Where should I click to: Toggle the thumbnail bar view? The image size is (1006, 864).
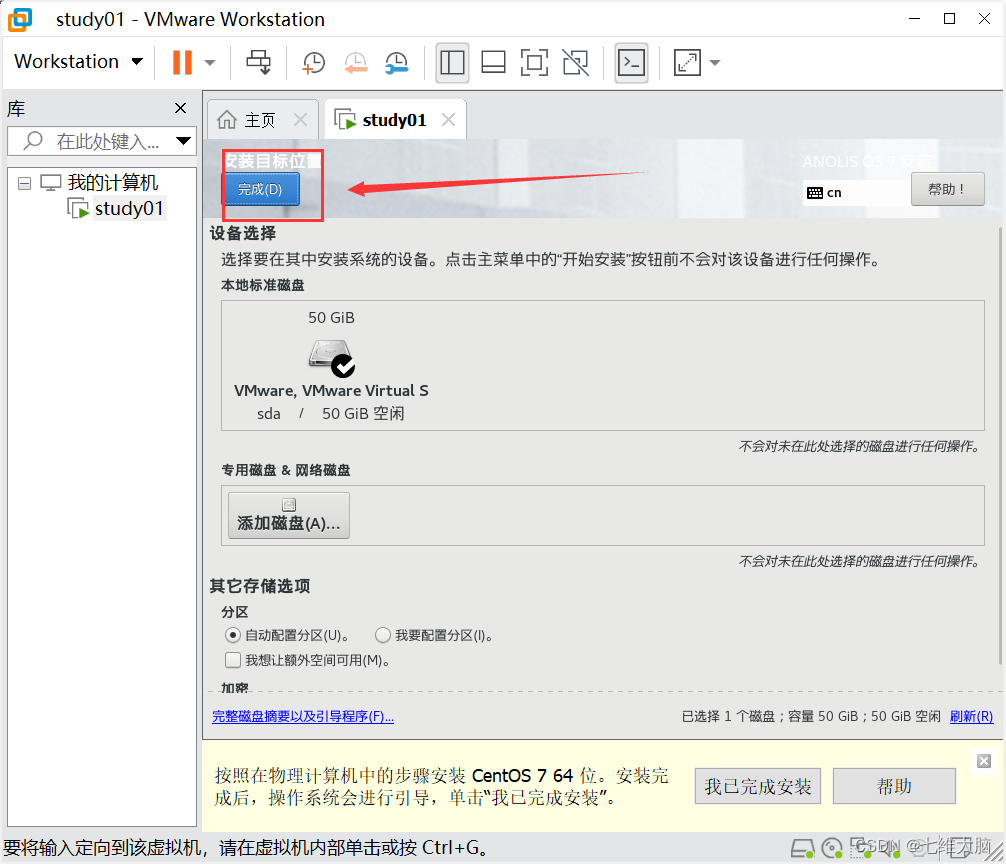tap(493, 62)
